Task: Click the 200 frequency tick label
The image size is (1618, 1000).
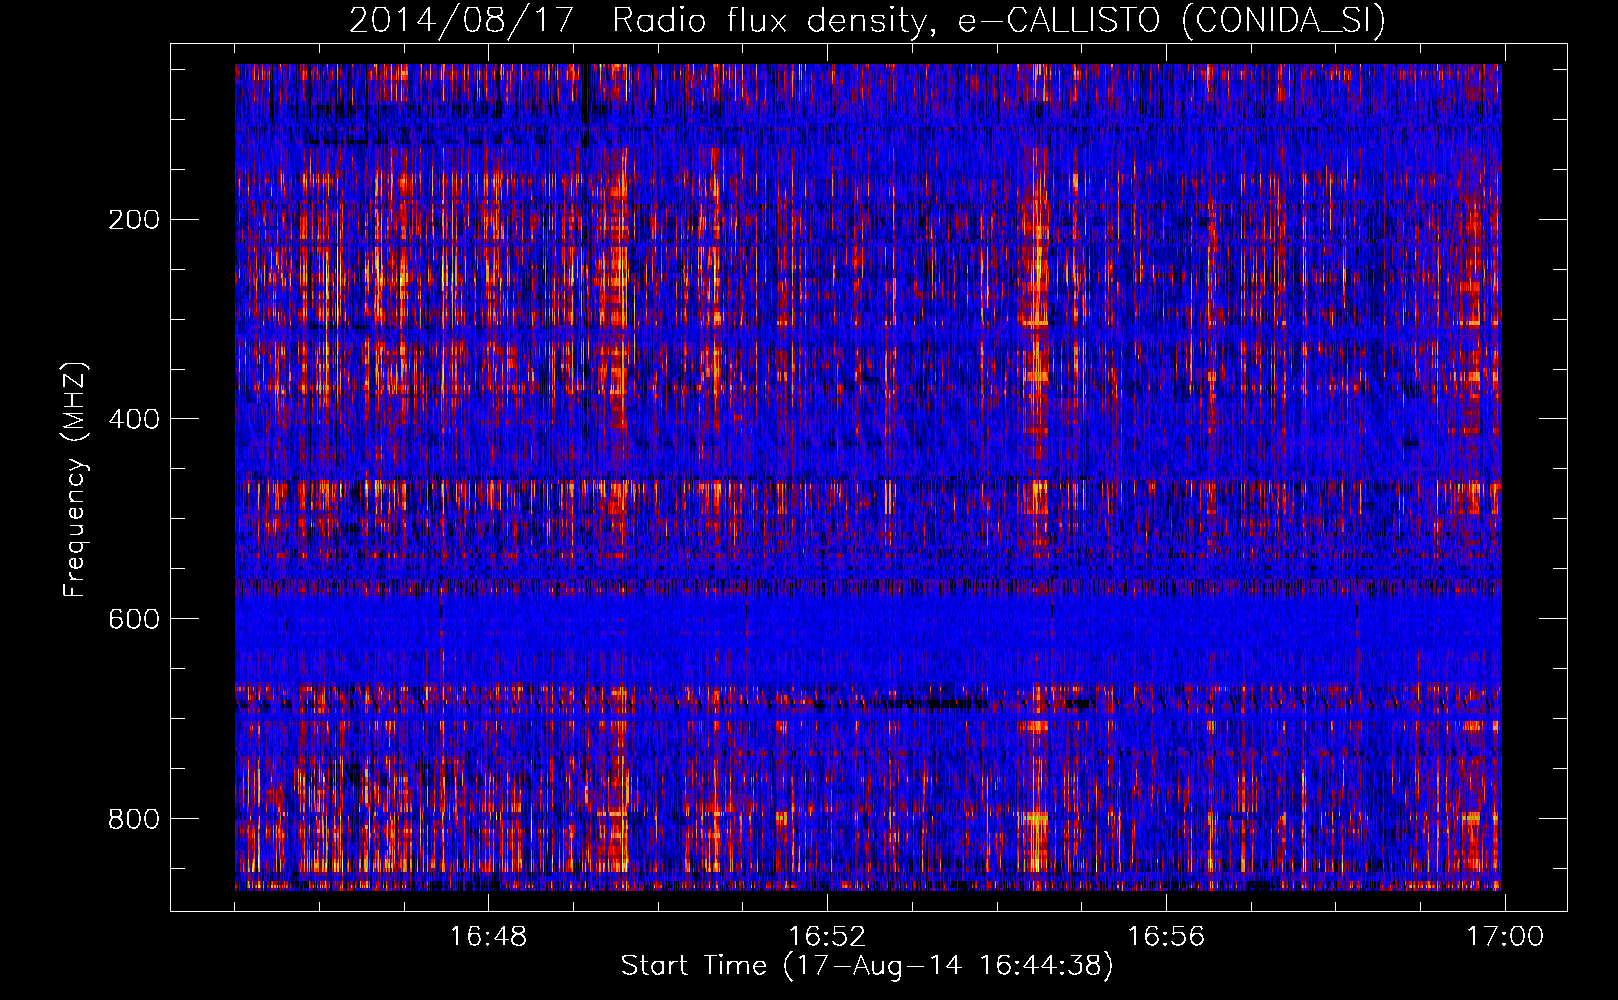Action: [x=134, y=219]
